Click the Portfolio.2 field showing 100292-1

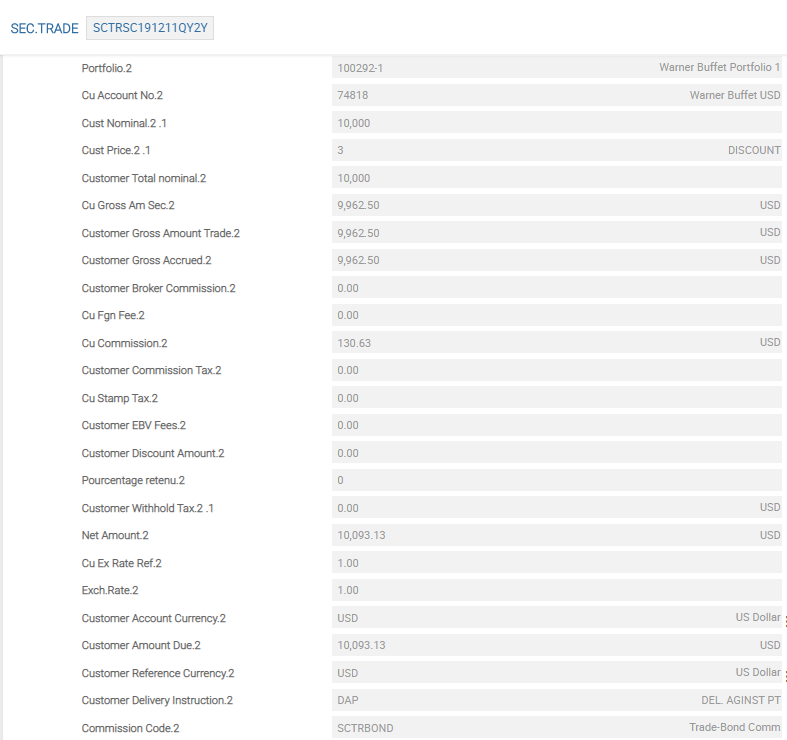point(556,68)
